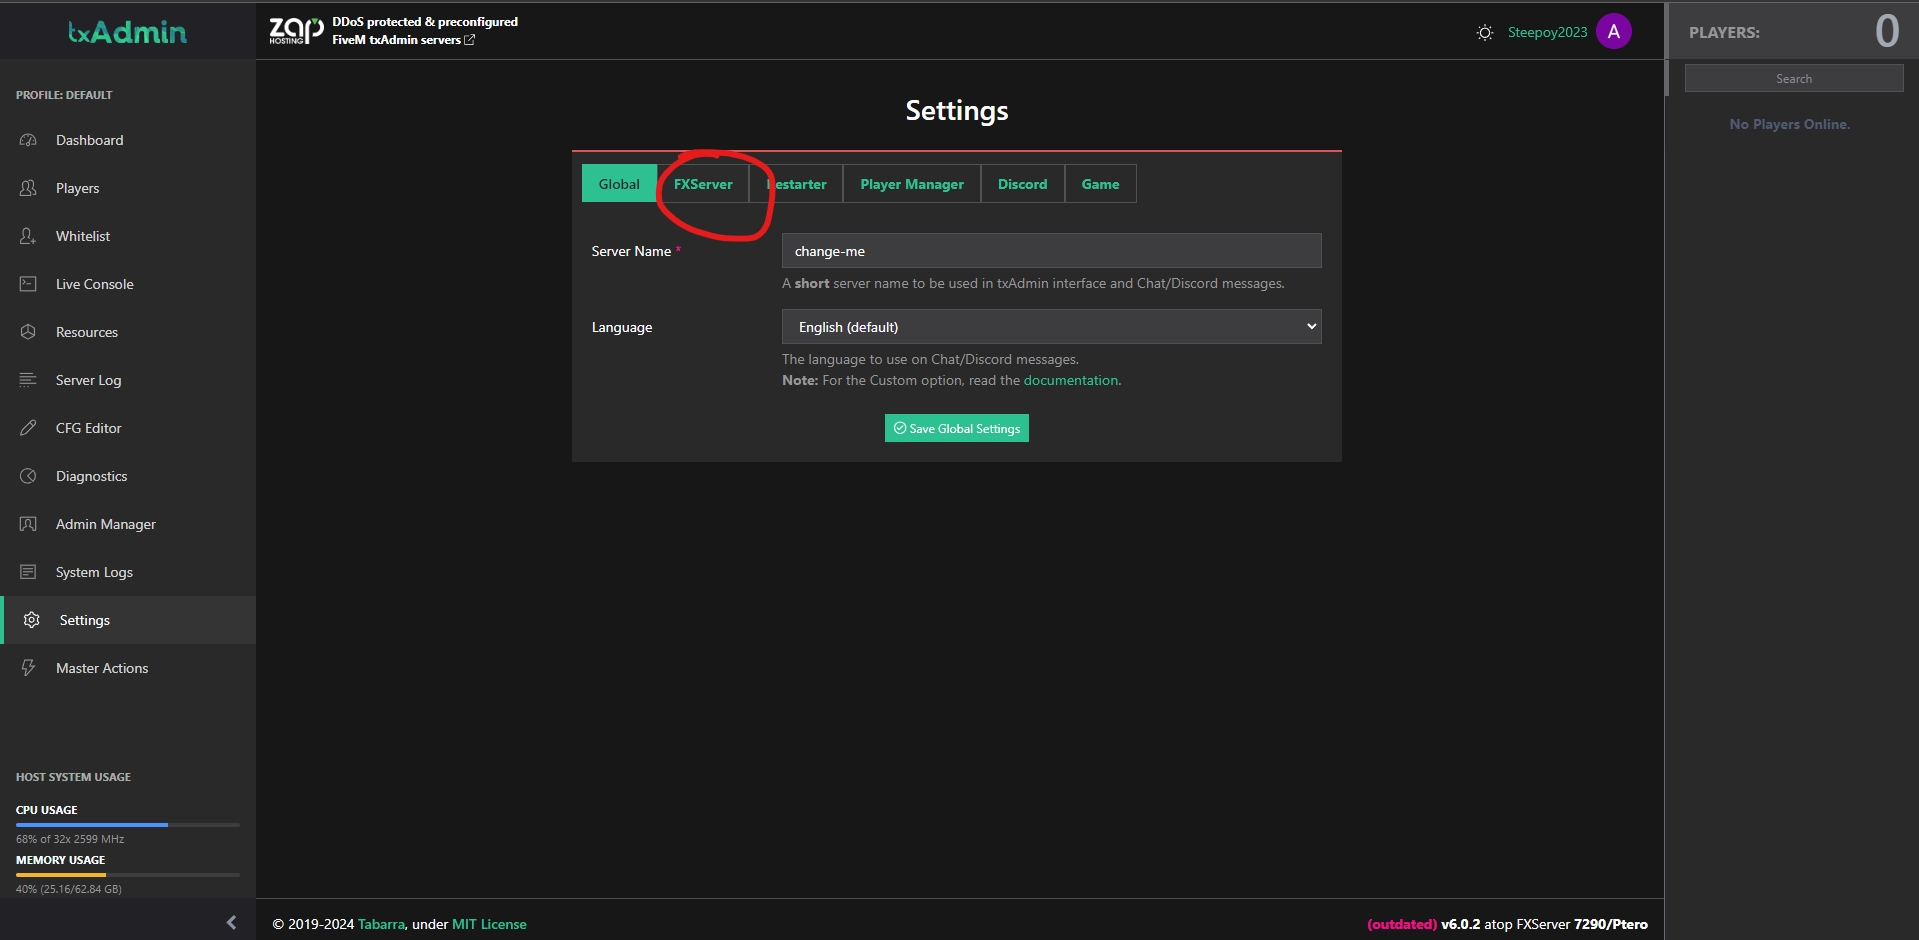Click the Diagnostics icon in sidebar
Screen dimensions: 1919x940
(28, 476)
